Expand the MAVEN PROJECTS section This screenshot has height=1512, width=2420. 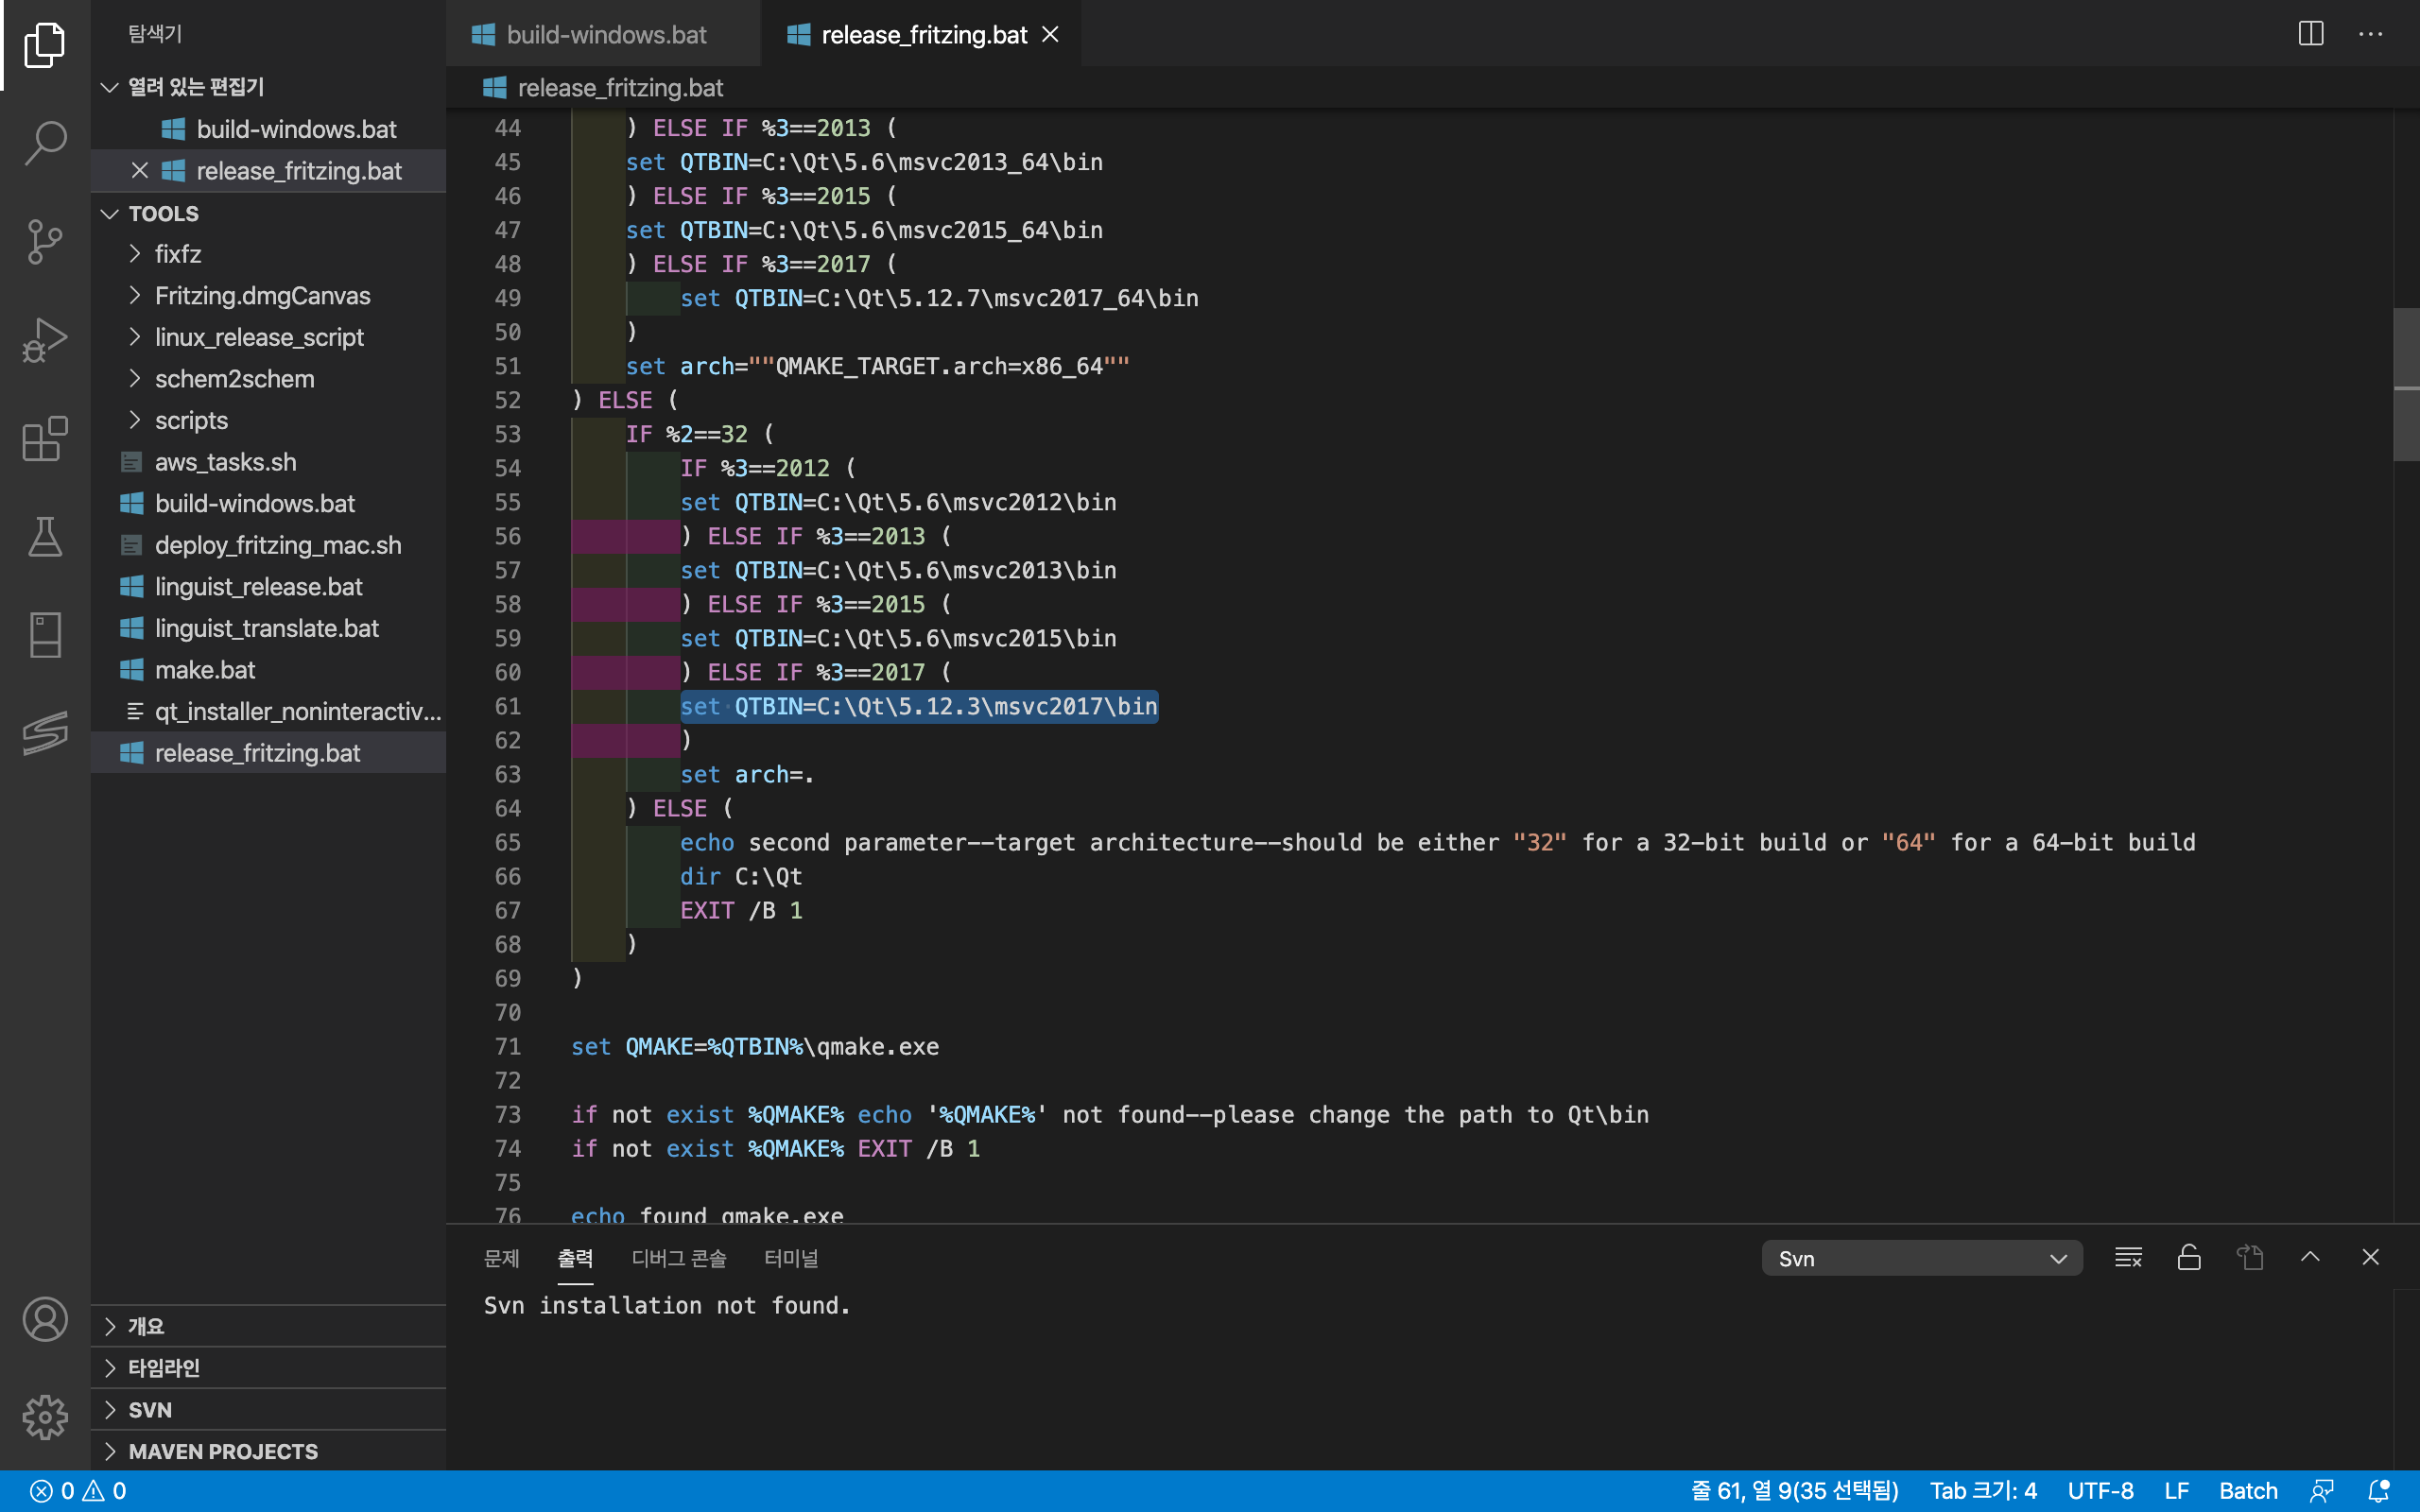pos(223,1451)
